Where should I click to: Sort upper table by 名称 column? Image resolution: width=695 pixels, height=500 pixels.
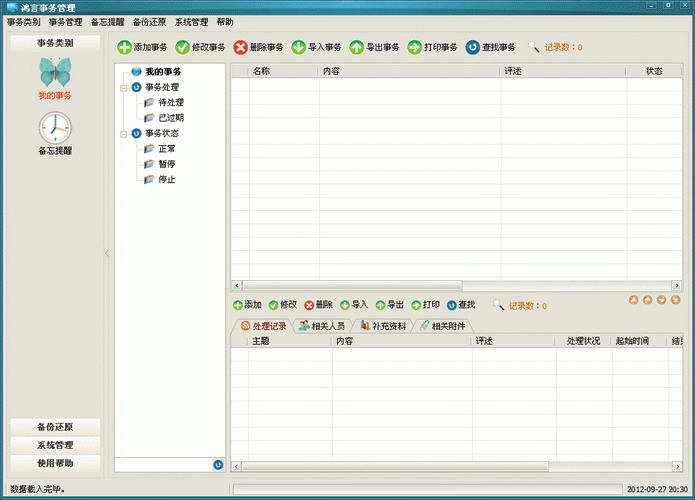coord(284,71)
